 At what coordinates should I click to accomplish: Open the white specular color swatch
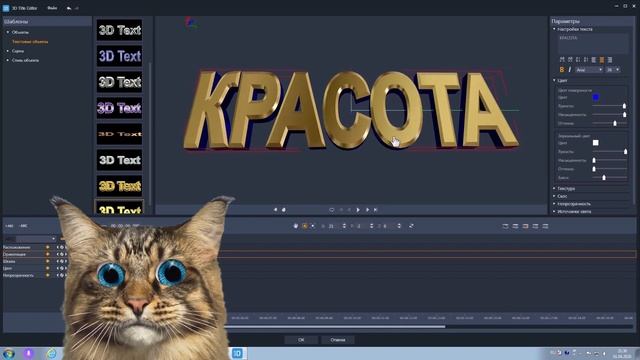coord(596,142)
